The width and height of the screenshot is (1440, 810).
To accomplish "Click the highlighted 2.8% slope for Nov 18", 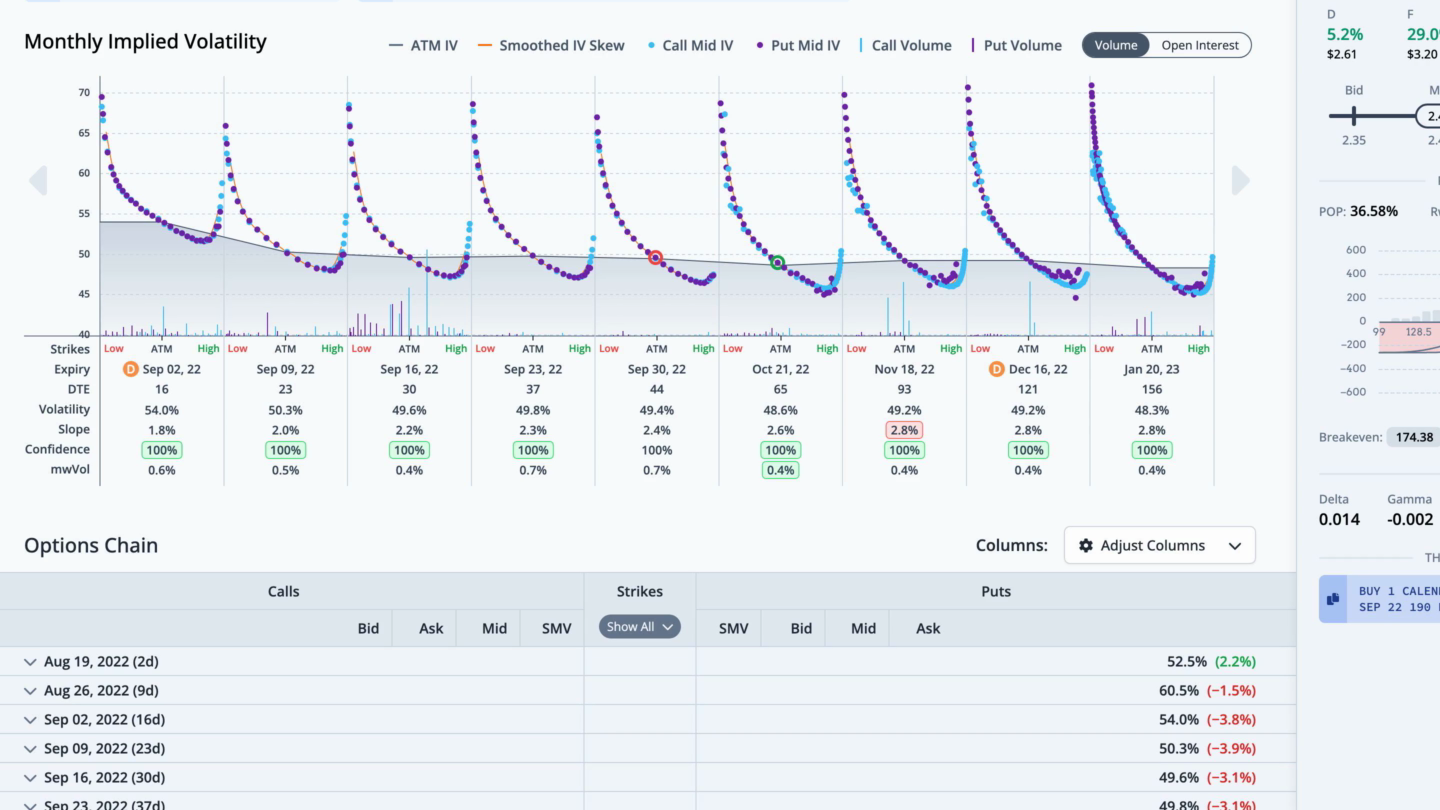I will pos(903,430).
